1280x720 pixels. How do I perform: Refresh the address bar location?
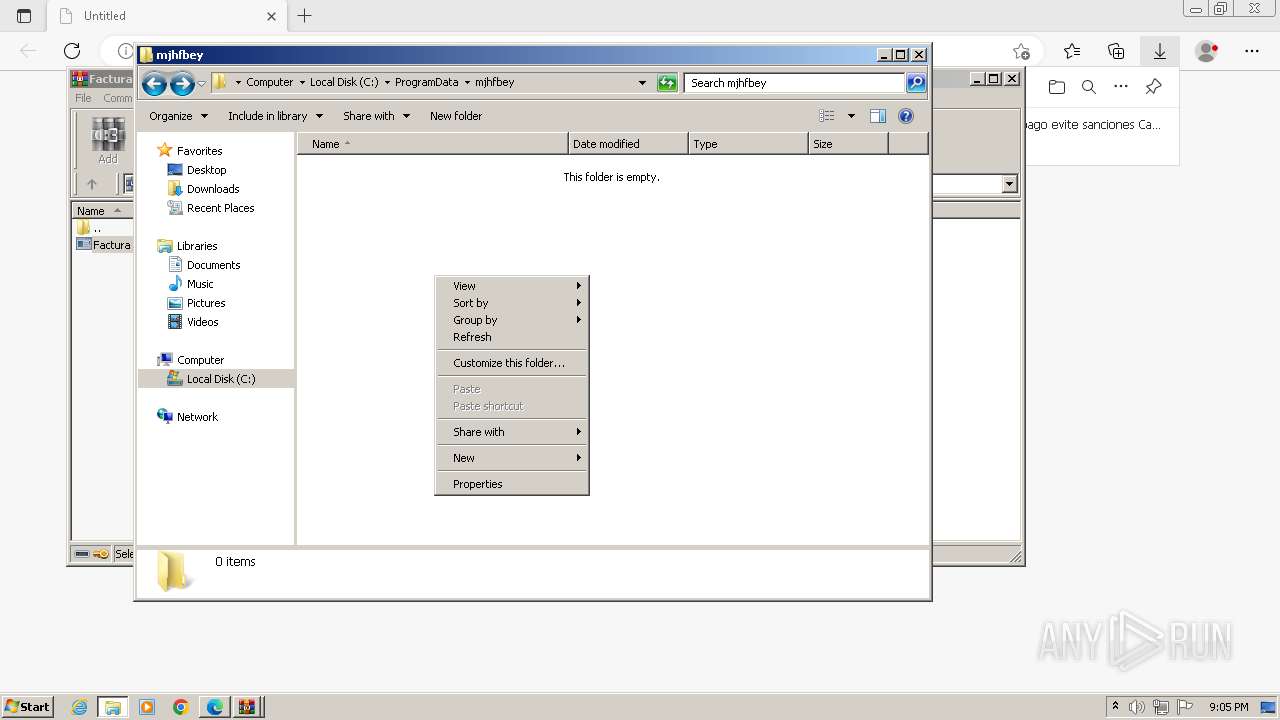click(x=667, y=83)
